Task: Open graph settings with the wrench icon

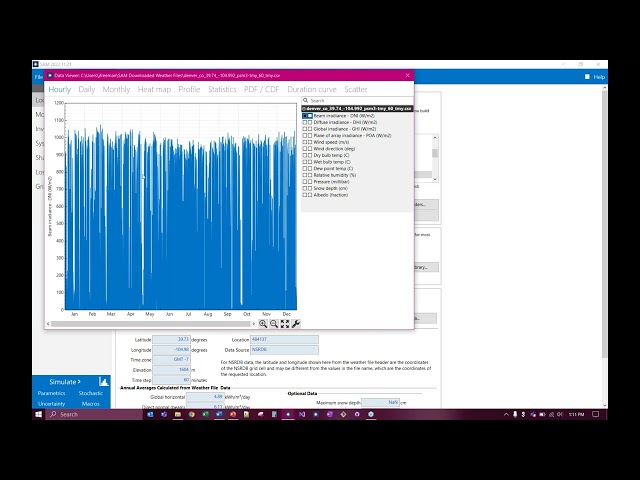Action: pyautogui.click(x=296, y=324)
